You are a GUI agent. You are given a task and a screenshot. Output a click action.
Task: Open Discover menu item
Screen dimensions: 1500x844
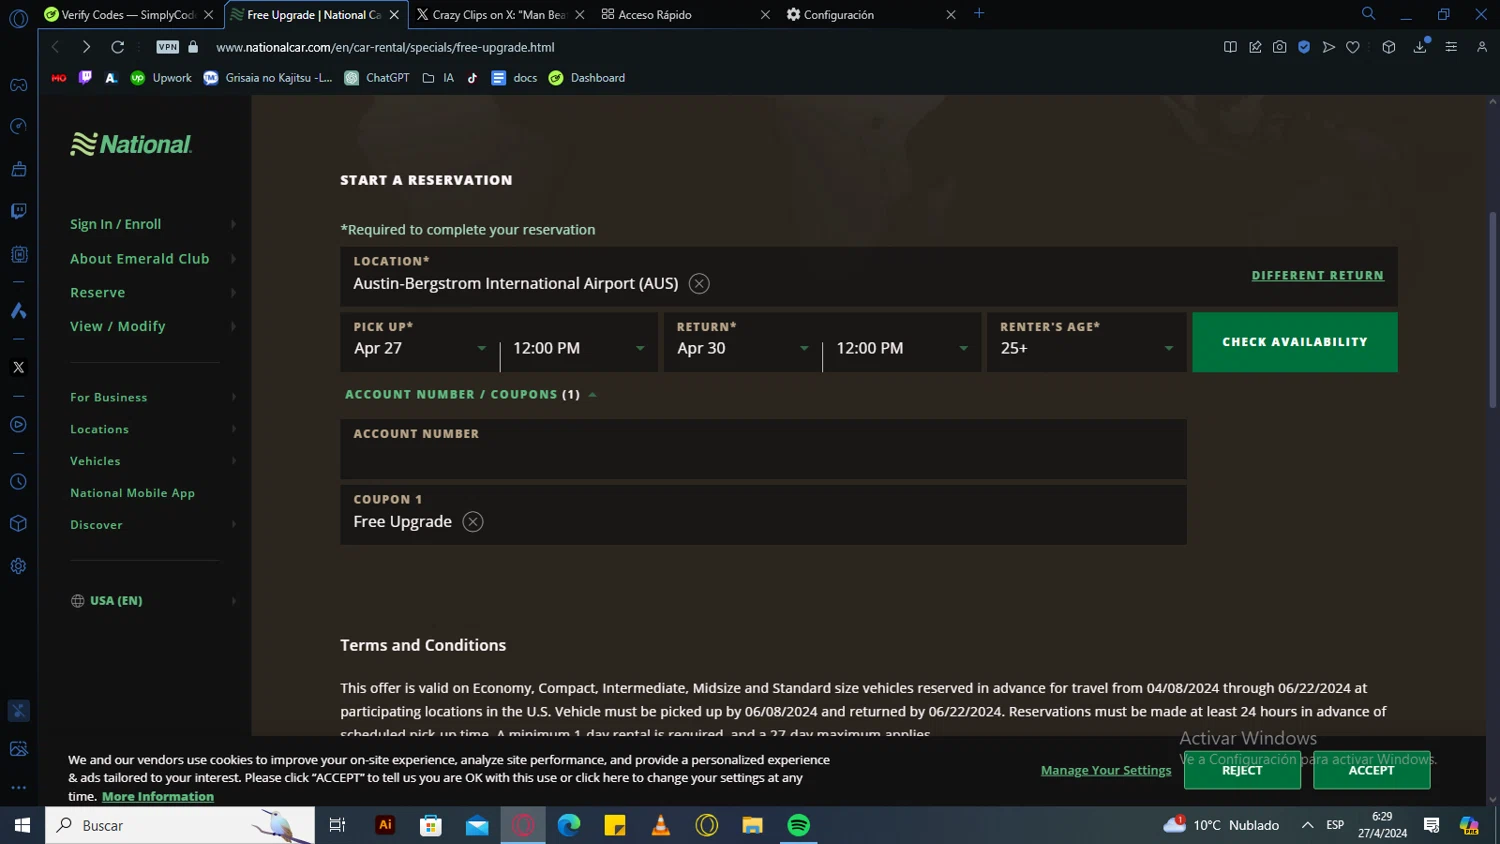coord(153,525)
